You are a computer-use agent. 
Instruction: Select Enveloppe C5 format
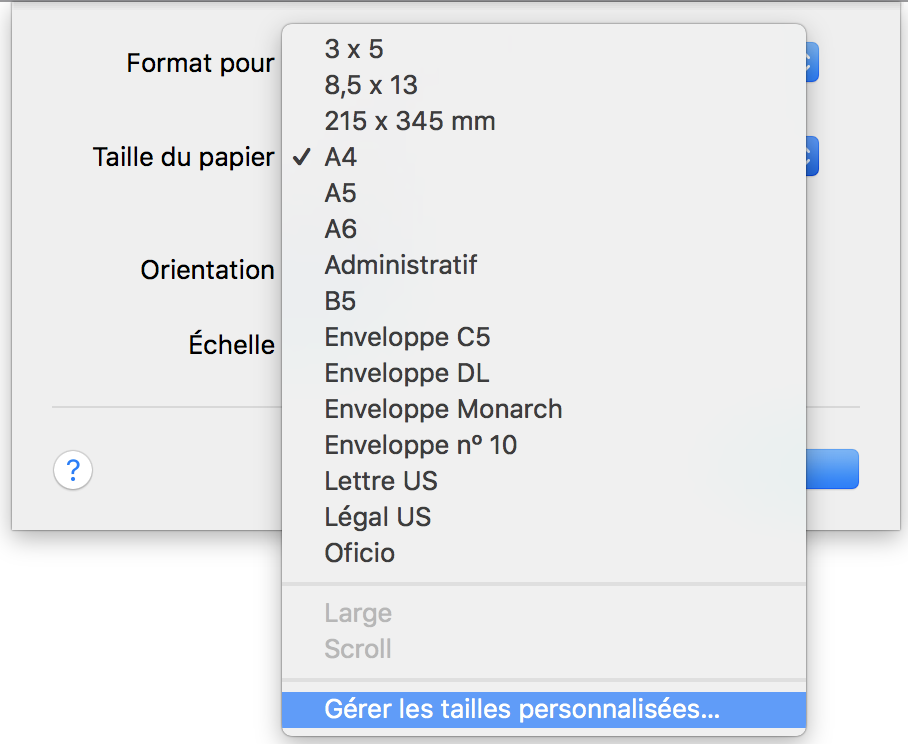coord(408,337)
